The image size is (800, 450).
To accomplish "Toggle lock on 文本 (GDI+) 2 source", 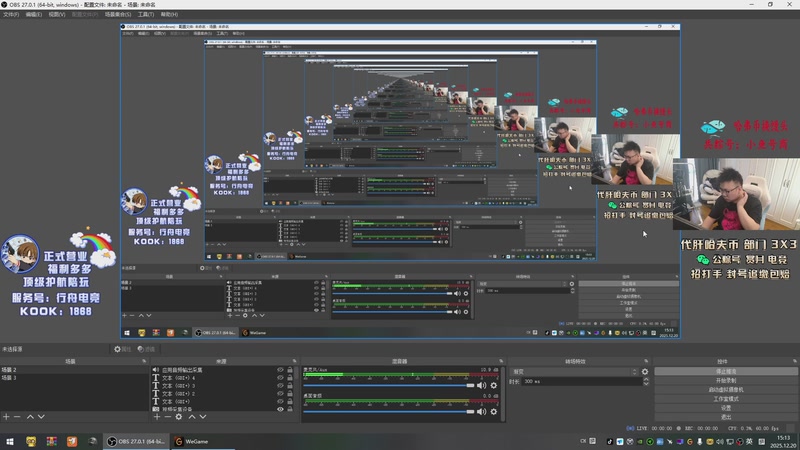I will tap(290, 393).
